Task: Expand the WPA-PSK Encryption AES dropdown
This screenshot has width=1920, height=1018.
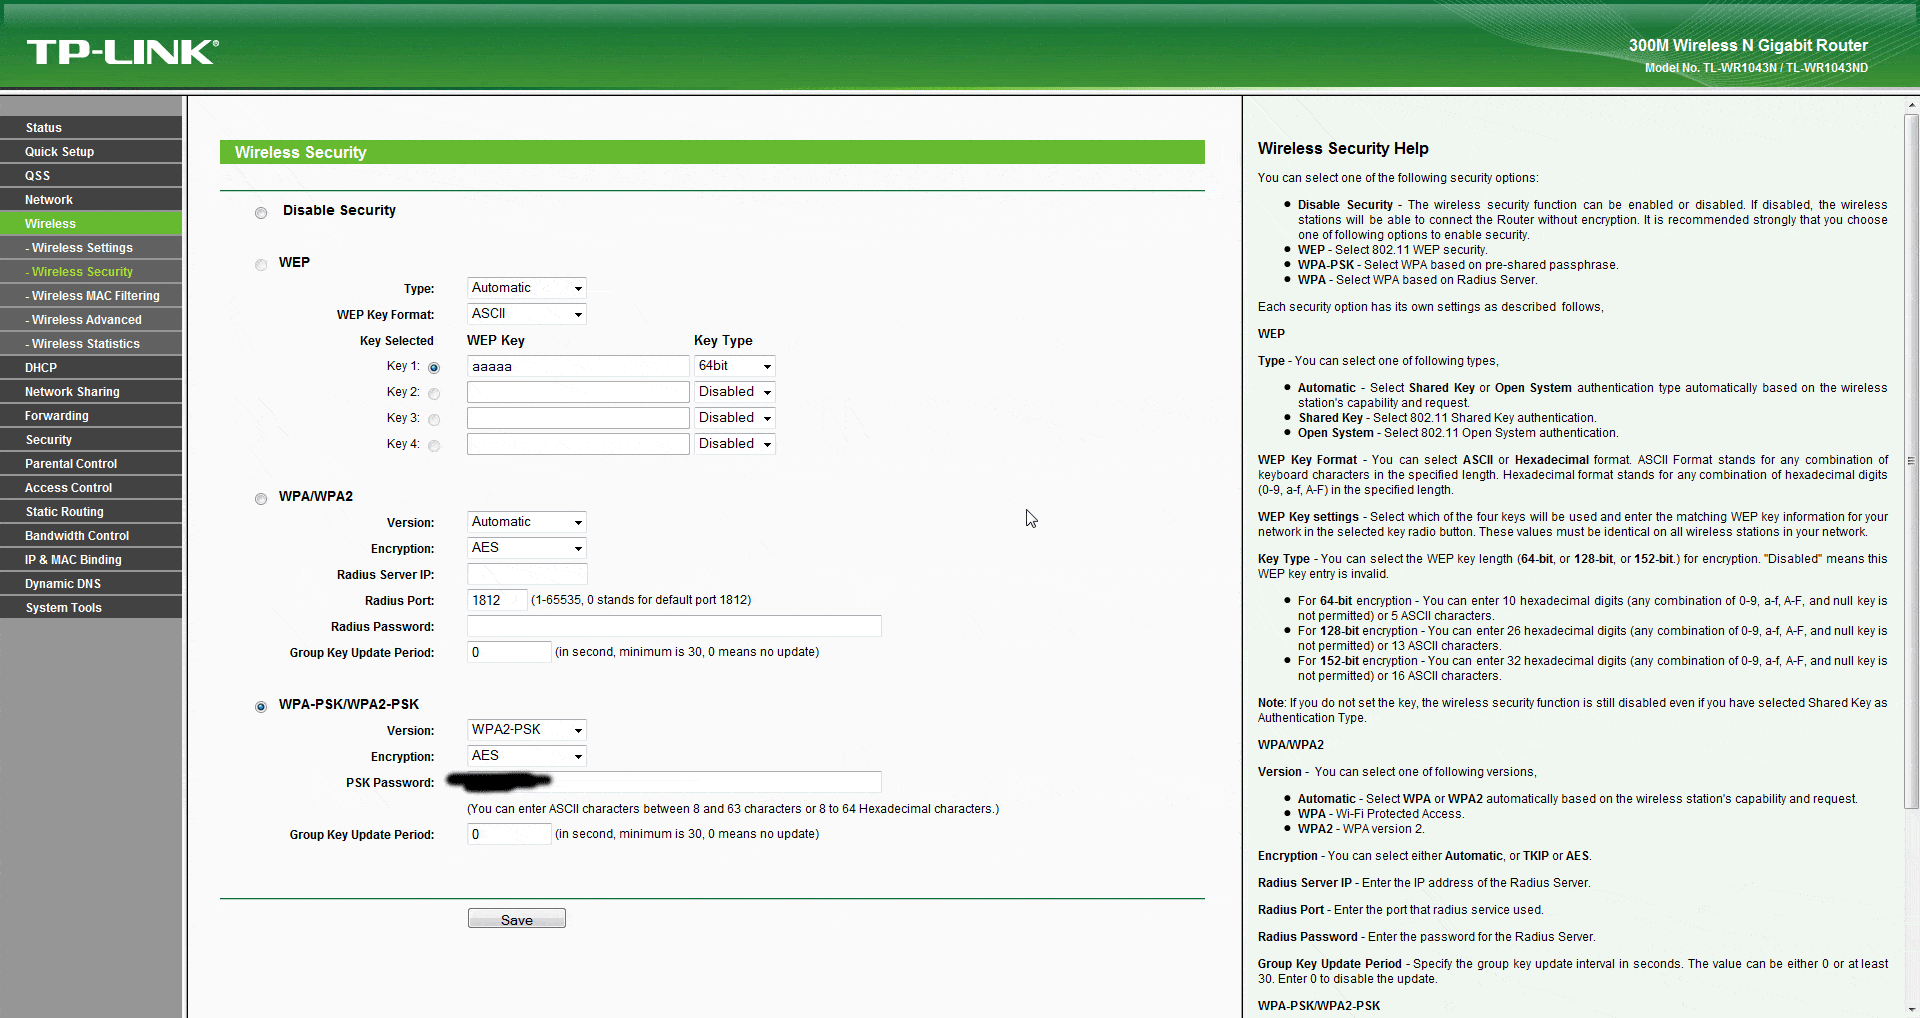Action: (x=526, y=756)
